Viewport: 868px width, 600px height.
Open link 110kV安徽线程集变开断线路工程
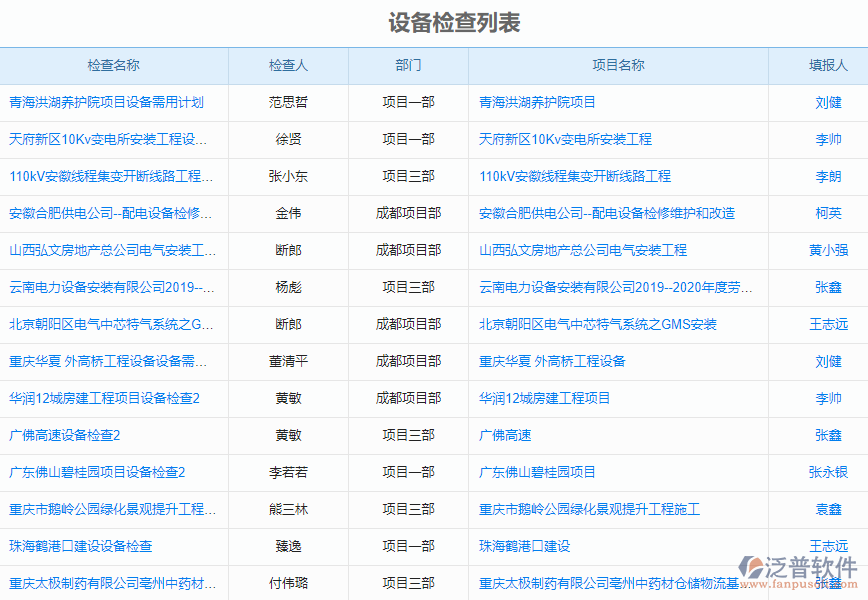point(578,177)
